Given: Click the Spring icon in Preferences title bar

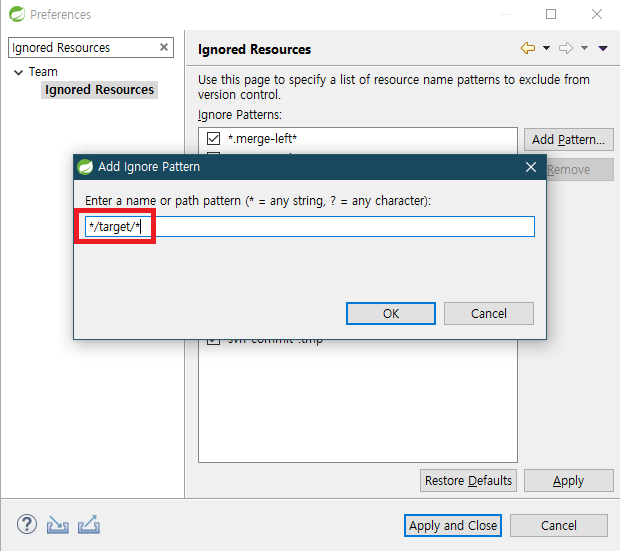Looking at the screenshot, I should pyautogui.click(x=17, y=14).
